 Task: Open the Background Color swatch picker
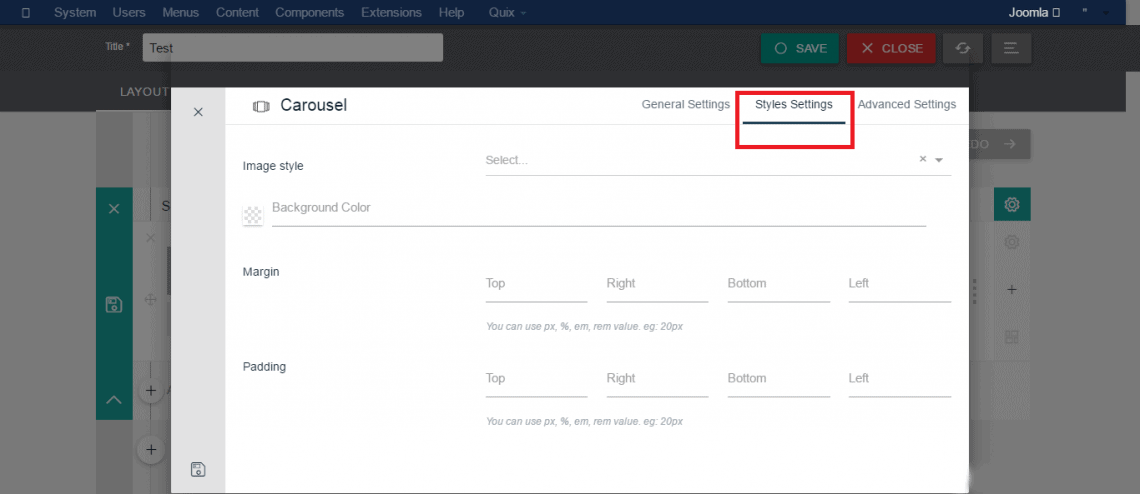(x=253, y=215)
